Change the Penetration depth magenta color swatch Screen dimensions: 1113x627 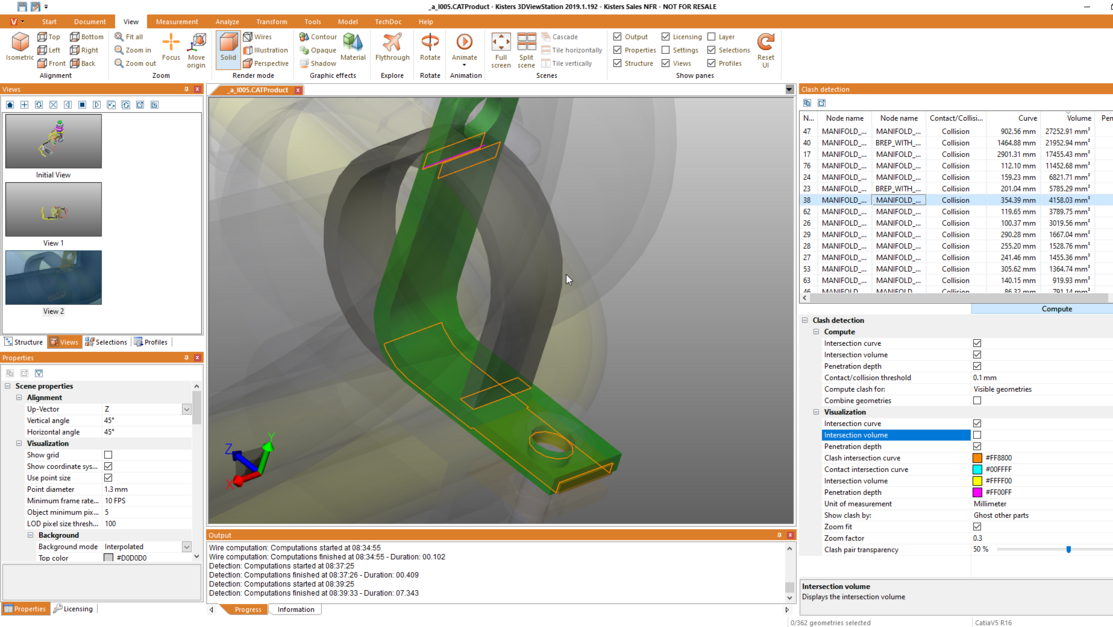tap(977, 492)
